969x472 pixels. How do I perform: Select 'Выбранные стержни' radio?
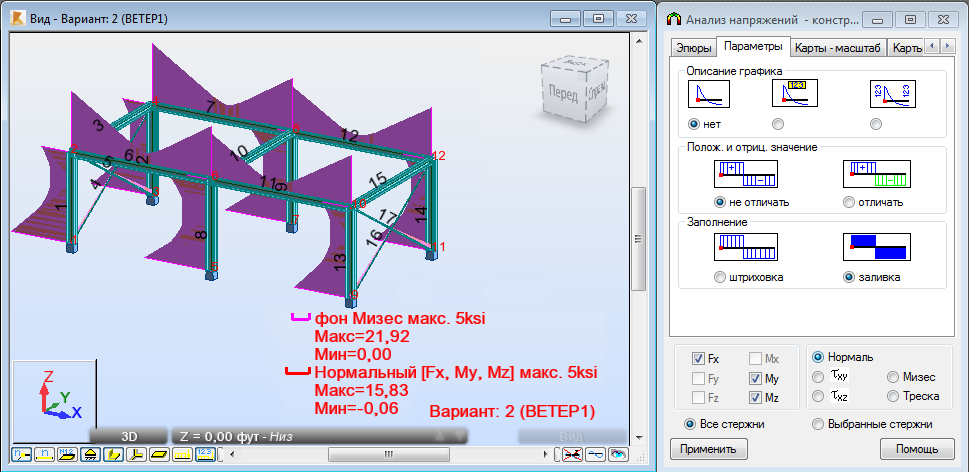tap(818, 424)
